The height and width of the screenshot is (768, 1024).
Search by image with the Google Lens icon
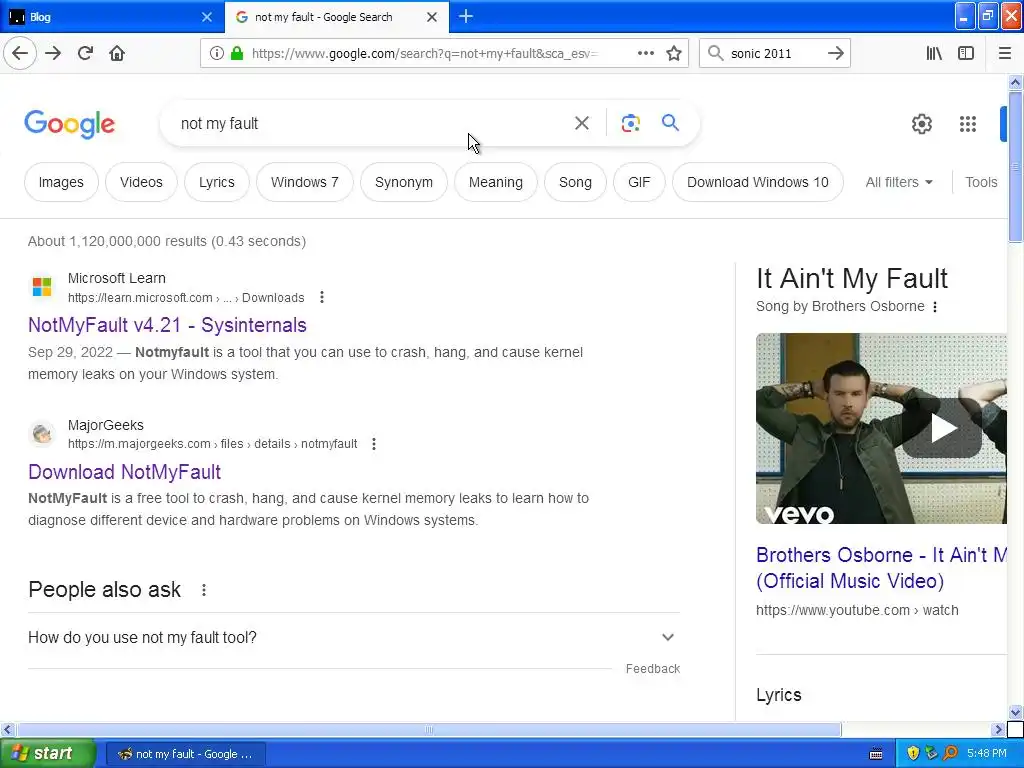[630, 123]
